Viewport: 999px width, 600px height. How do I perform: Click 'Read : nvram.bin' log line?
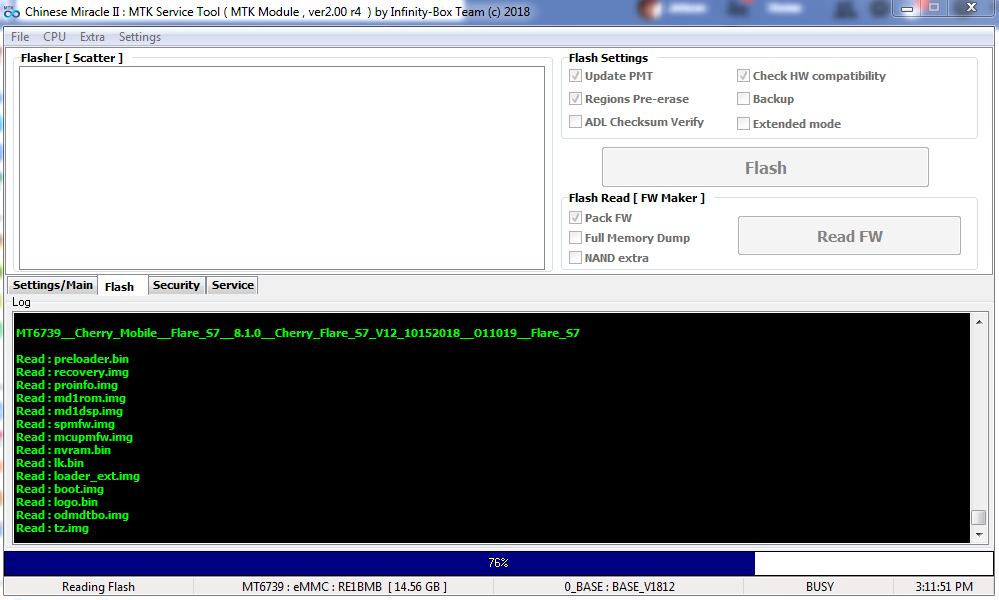pos(64,450)
